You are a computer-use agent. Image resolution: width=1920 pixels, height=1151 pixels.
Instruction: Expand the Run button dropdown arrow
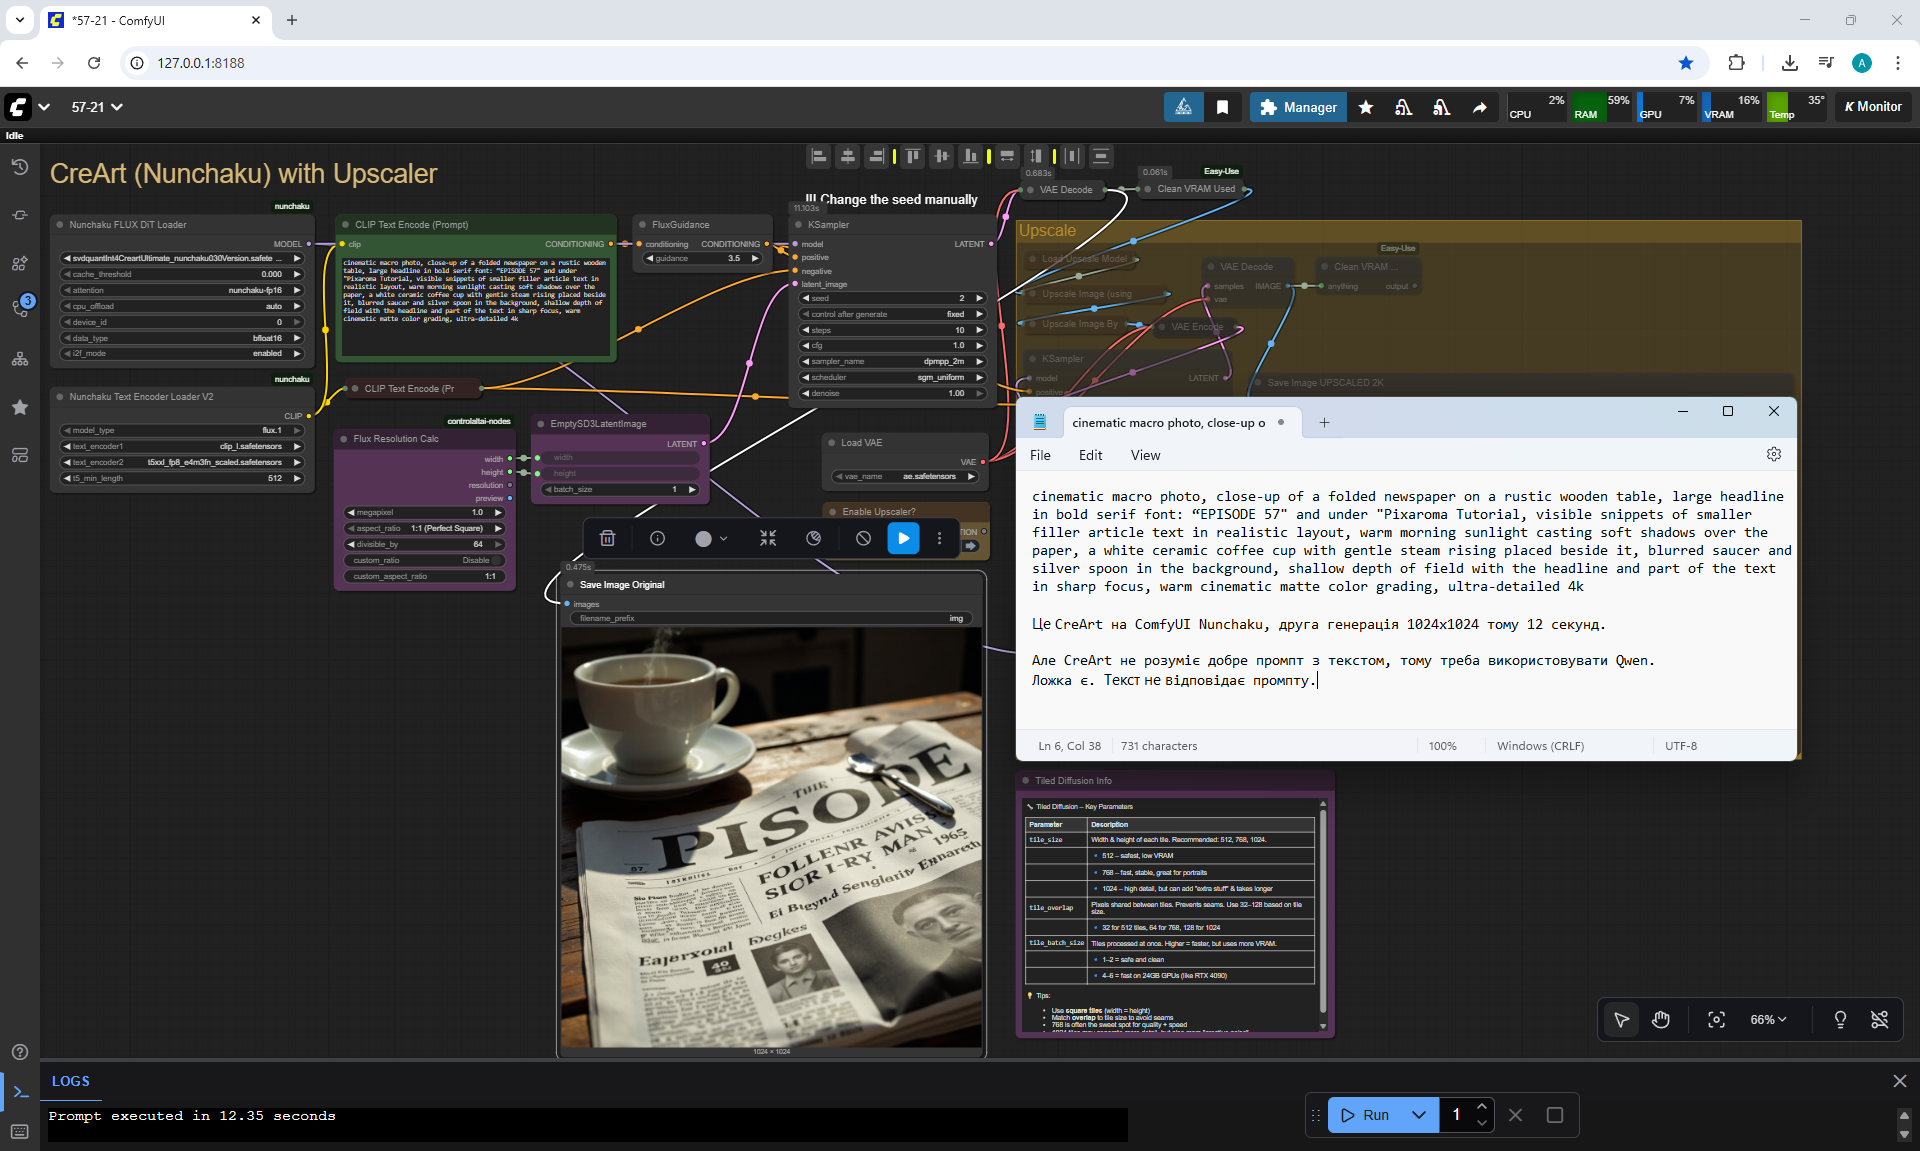[1418, 1114]
